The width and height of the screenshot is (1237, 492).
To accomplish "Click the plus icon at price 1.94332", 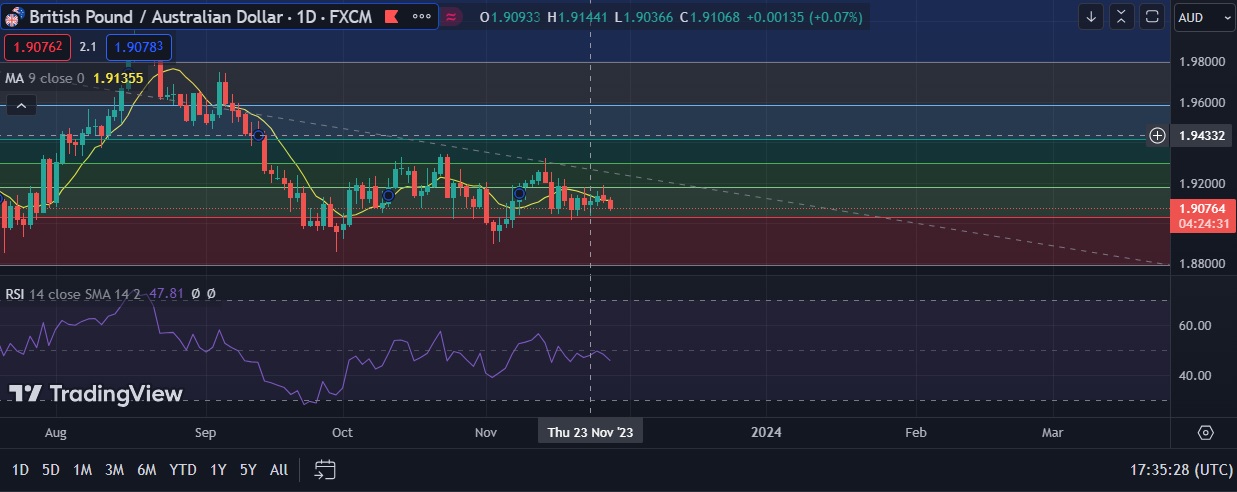I will click(1157, 135).
